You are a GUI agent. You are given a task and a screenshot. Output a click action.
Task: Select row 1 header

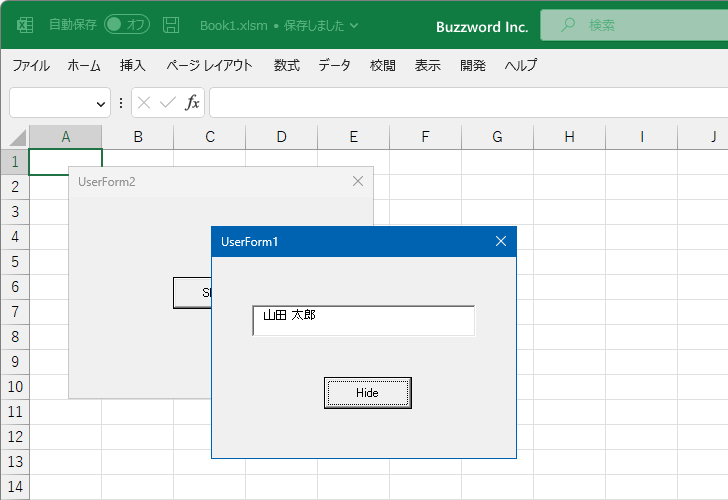click(15, 162)
